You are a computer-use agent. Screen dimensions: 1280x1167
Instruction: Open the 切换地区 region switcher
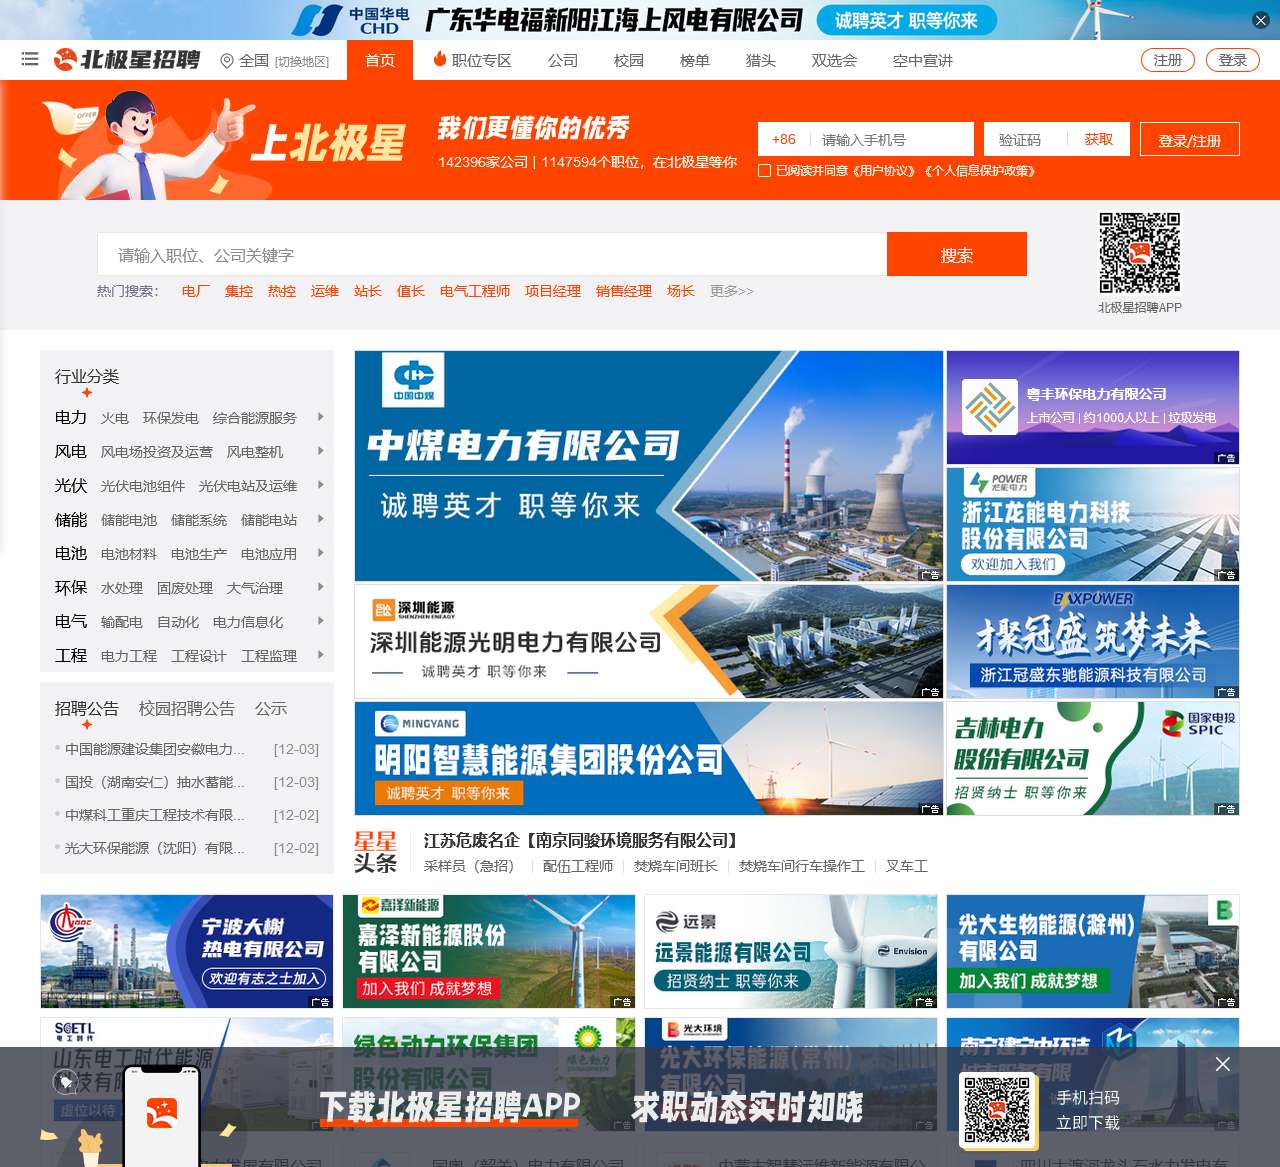(x=302, y=62)
